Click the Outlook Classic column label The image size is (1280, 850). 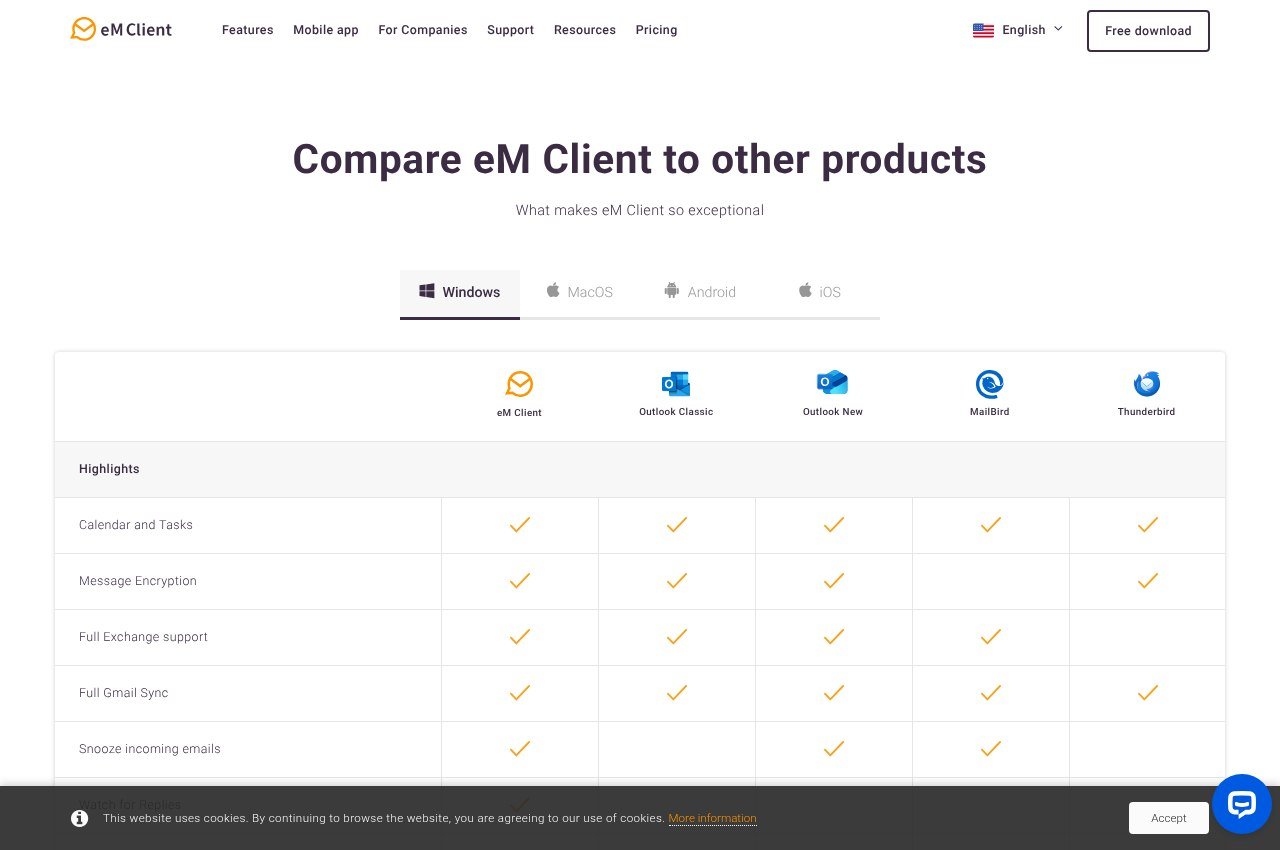676,412
